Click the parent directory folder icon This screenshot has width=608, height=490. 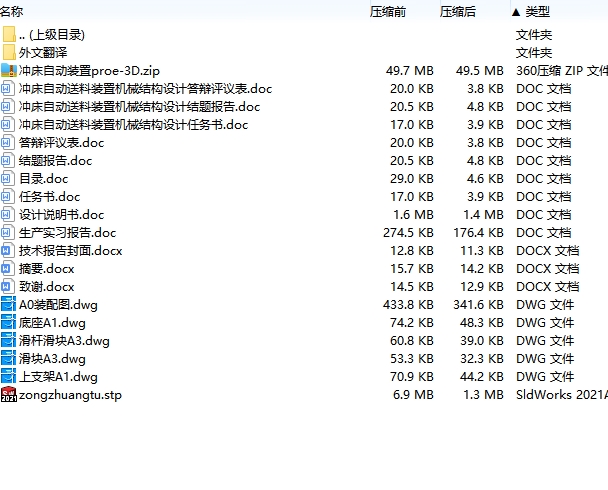[9, 35]
